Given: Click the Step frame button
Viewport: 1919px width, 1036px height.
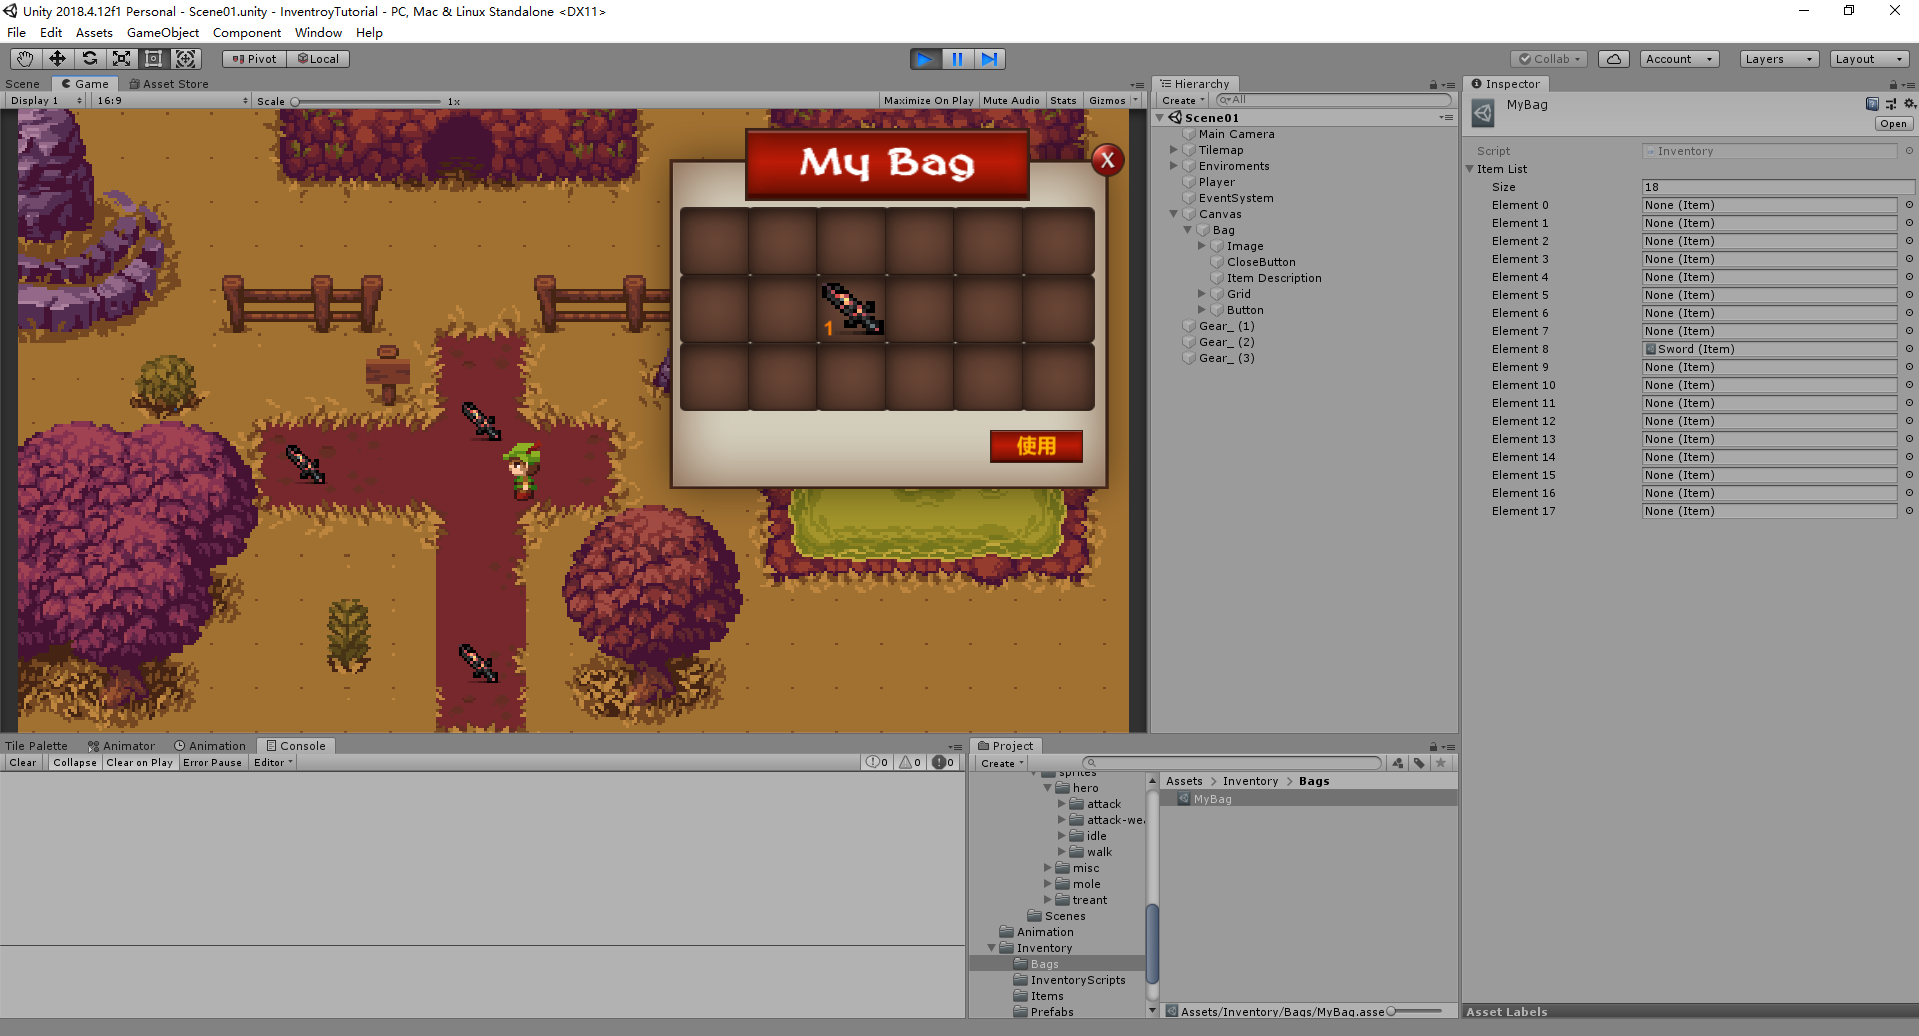Looking at the screenshot, I should coord(990,59).
